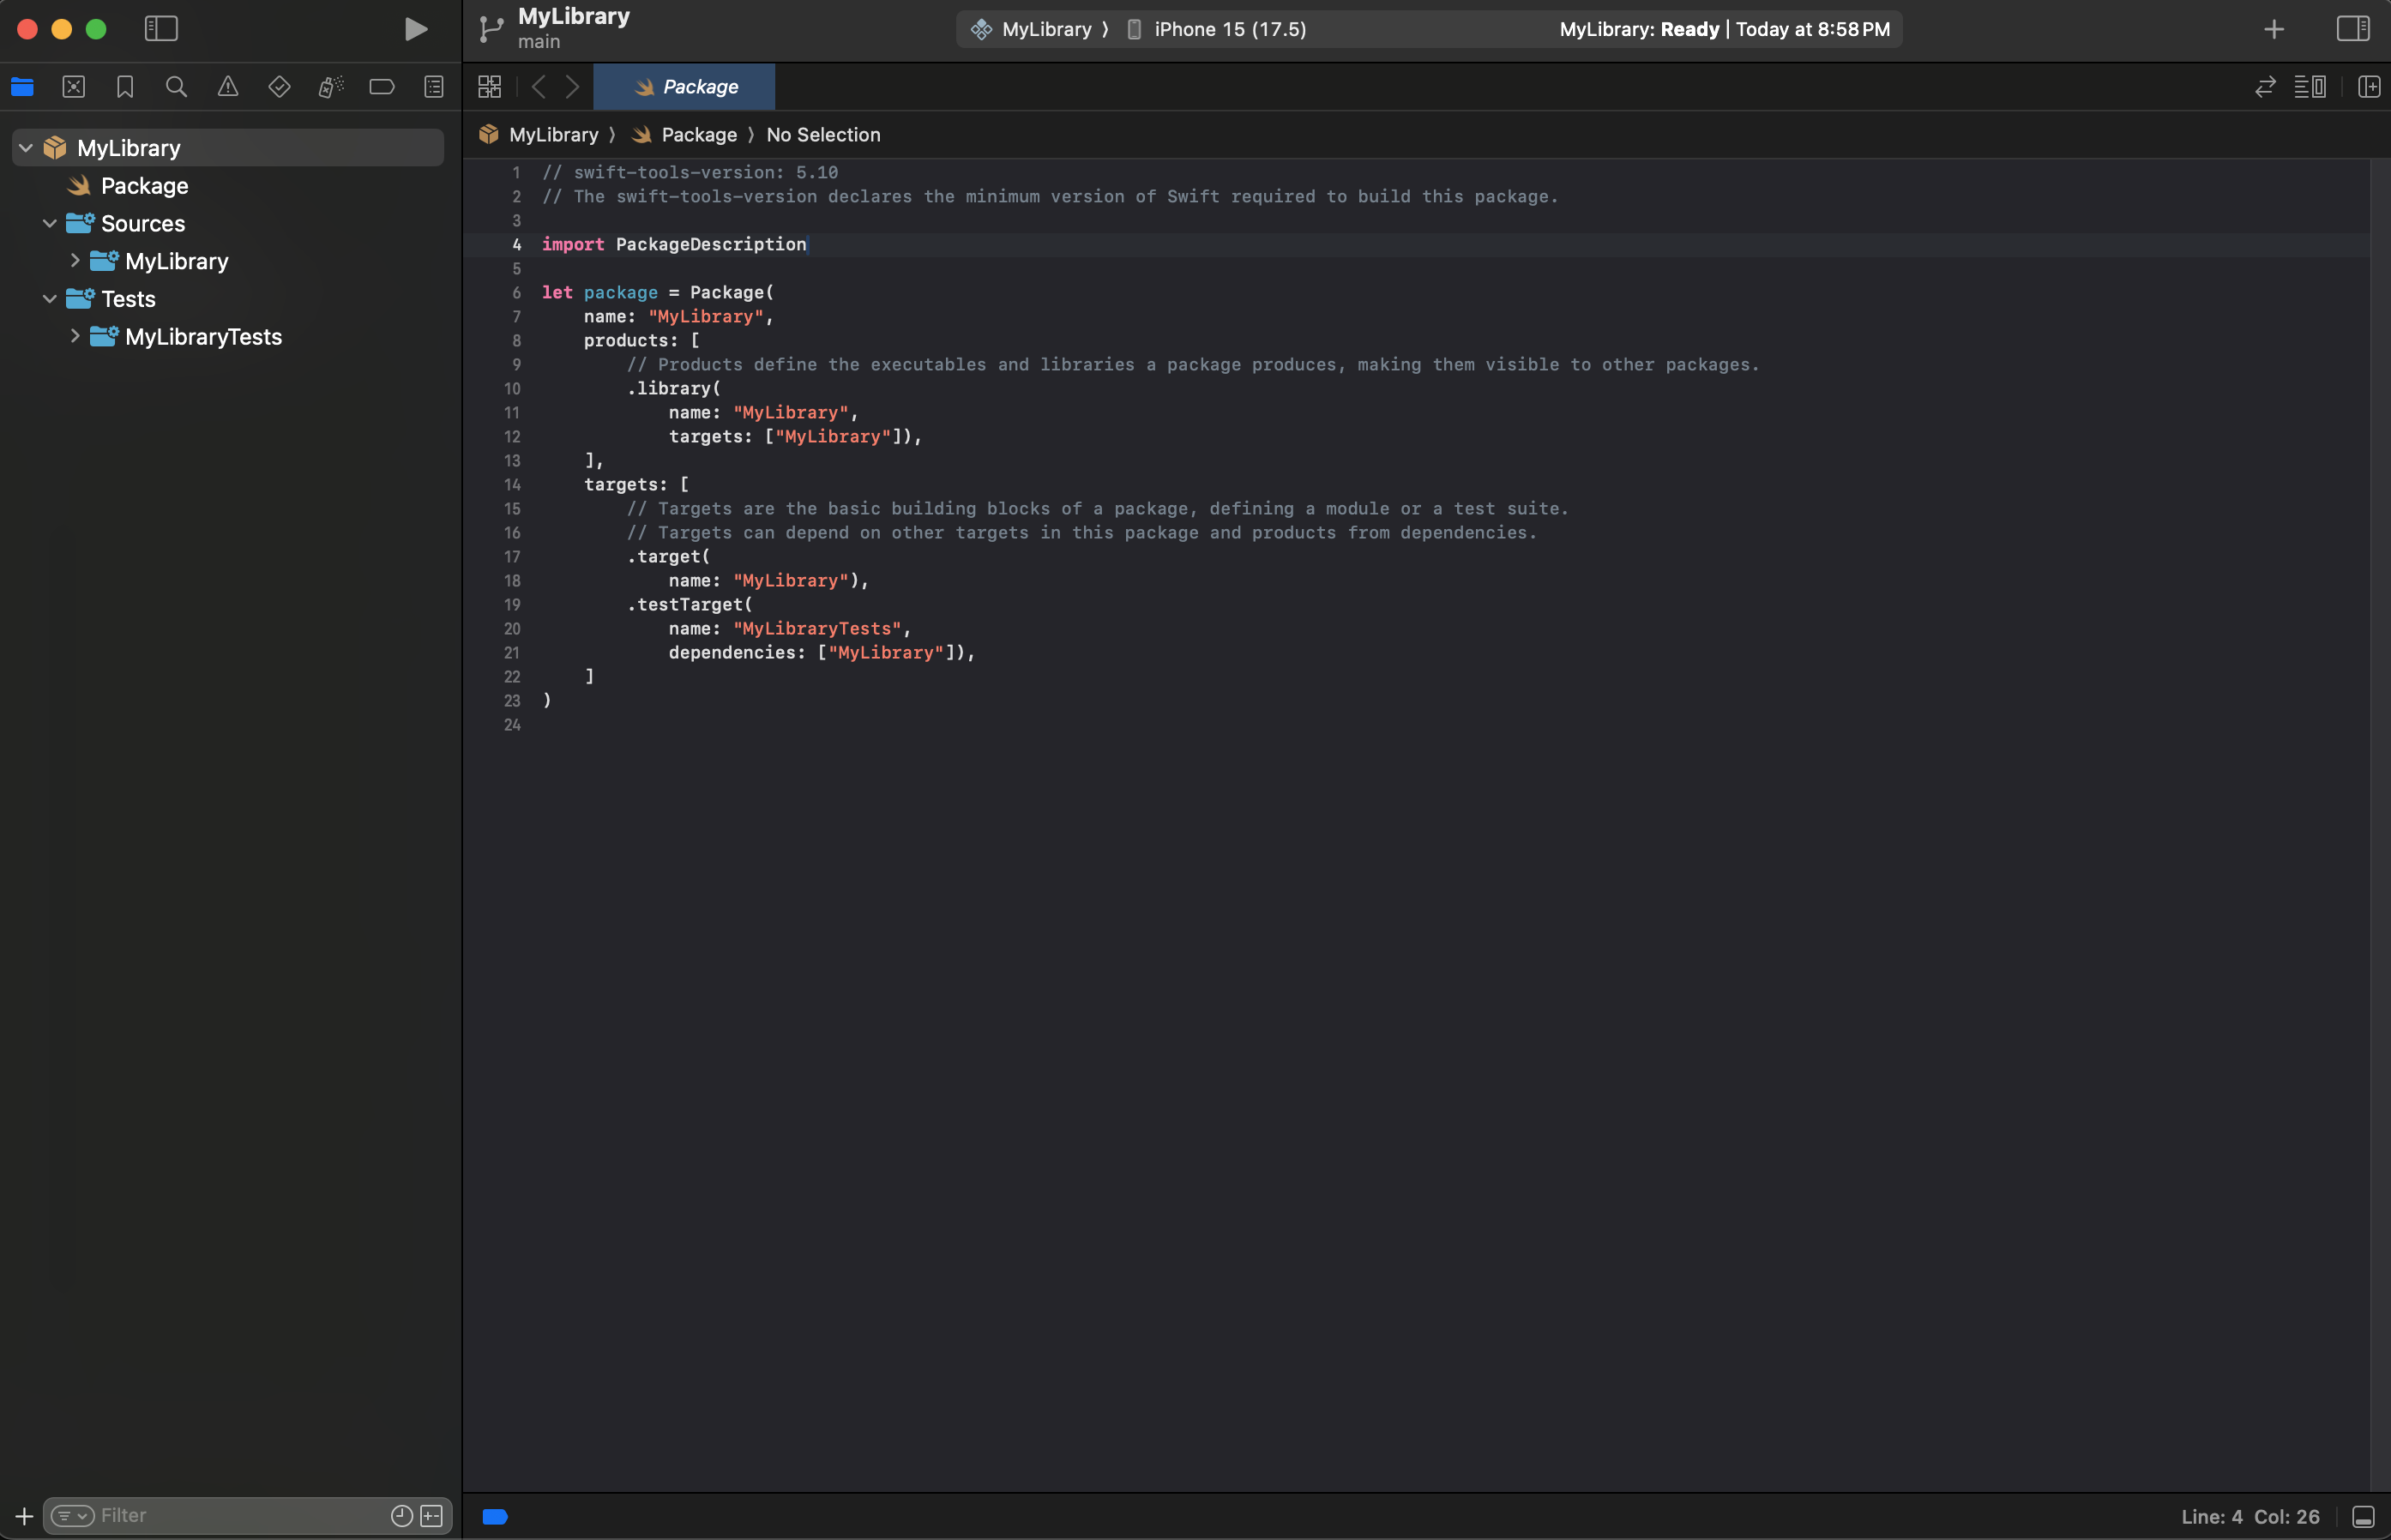Toggle the right inspector panel

click(x=2352, y=29)
